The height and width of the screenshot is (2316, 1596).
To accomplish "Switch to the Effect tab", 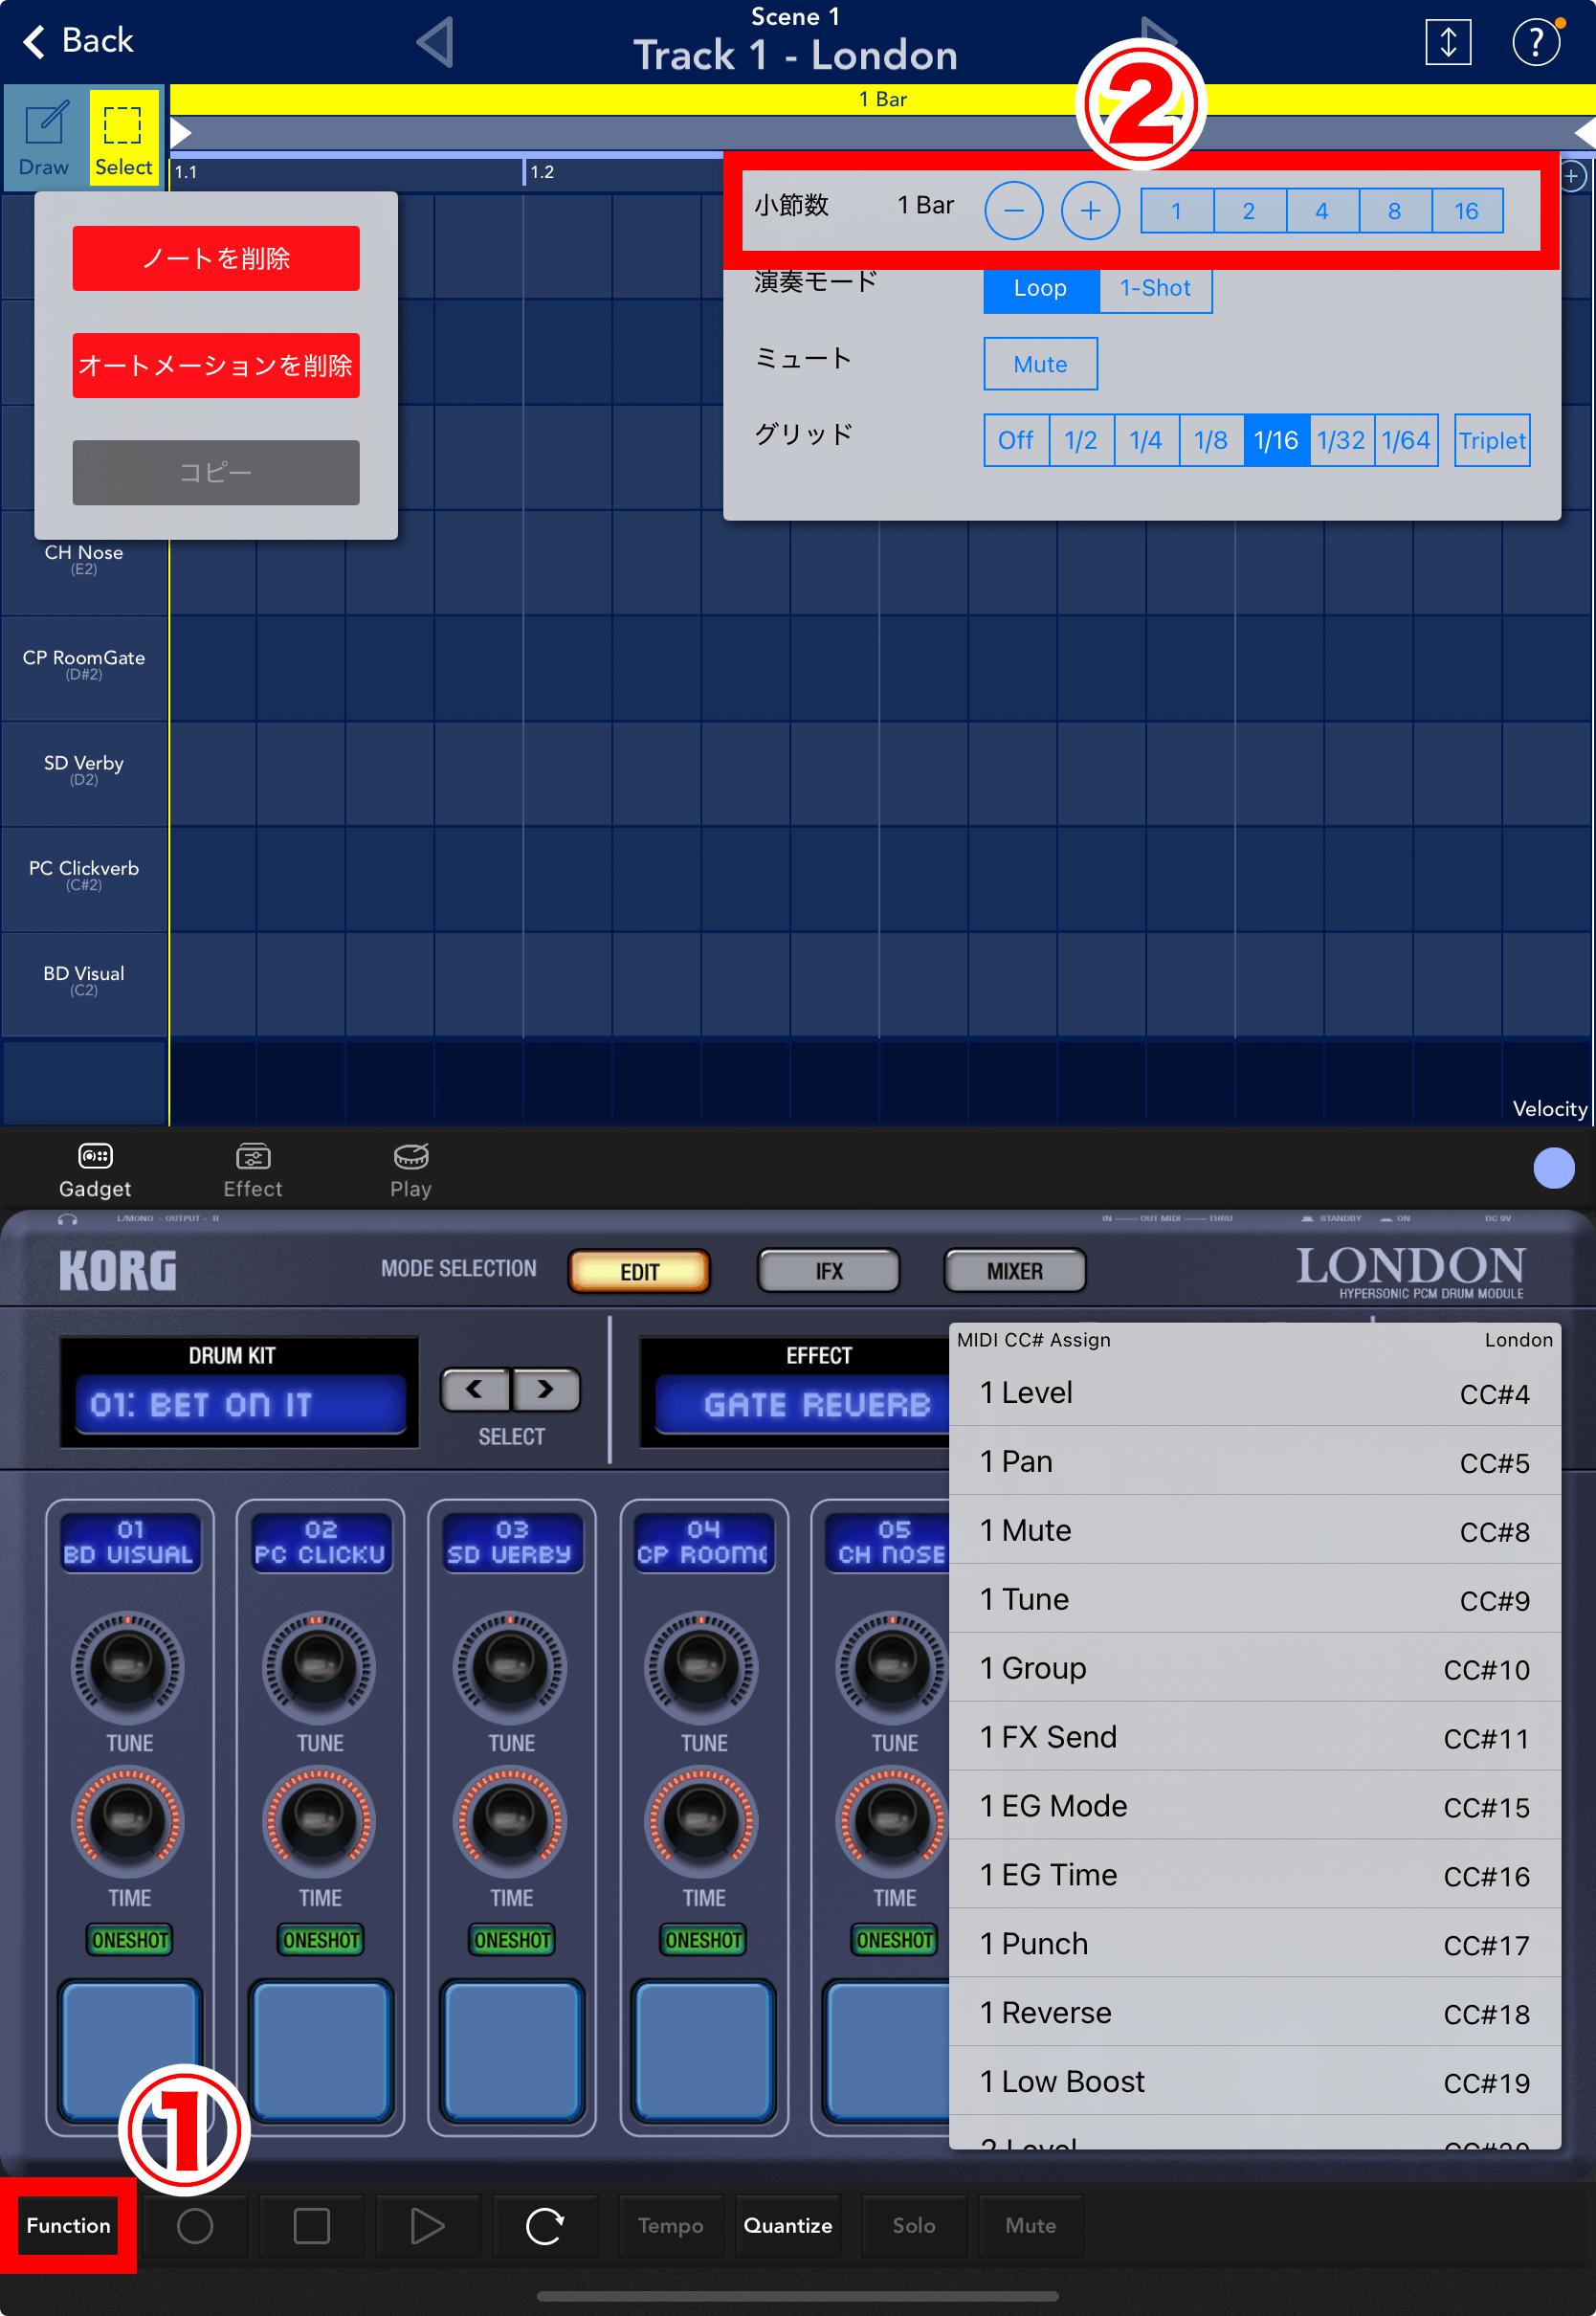I will [253, 1170].
